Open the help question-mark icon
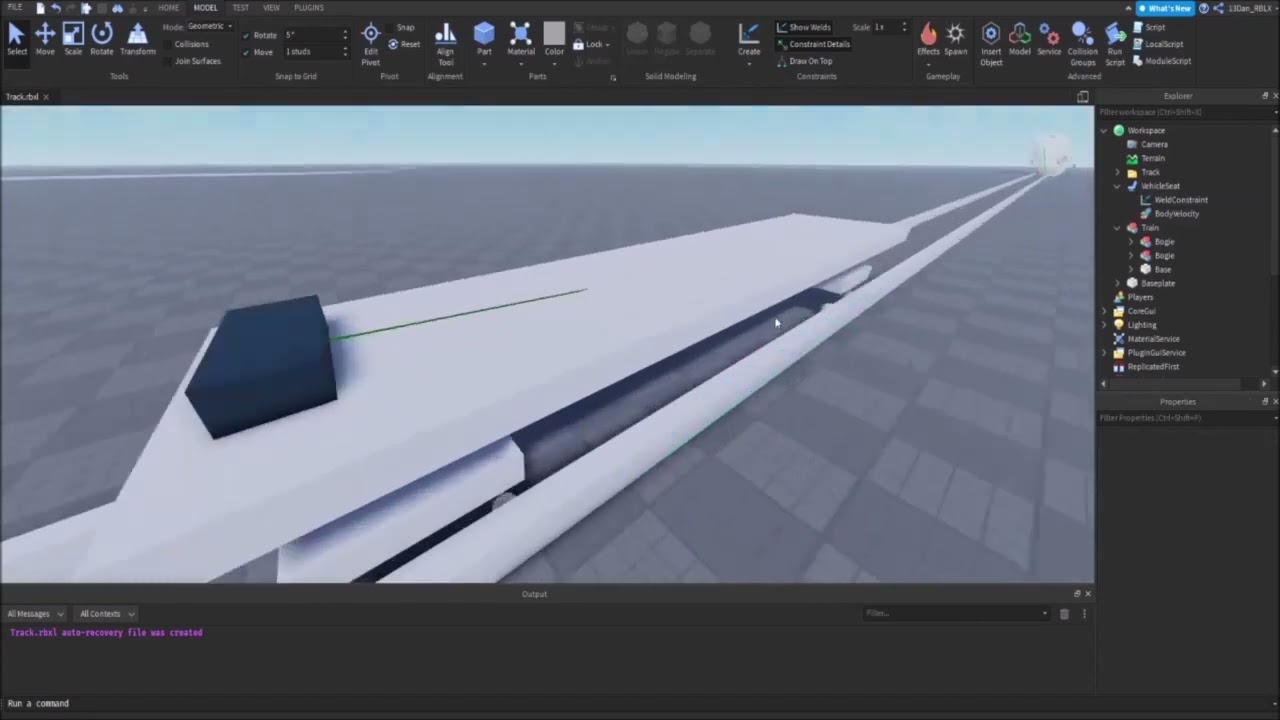Image resolution: width=1280 pixels, height=720 pixels. click(x=1203, y=8)
